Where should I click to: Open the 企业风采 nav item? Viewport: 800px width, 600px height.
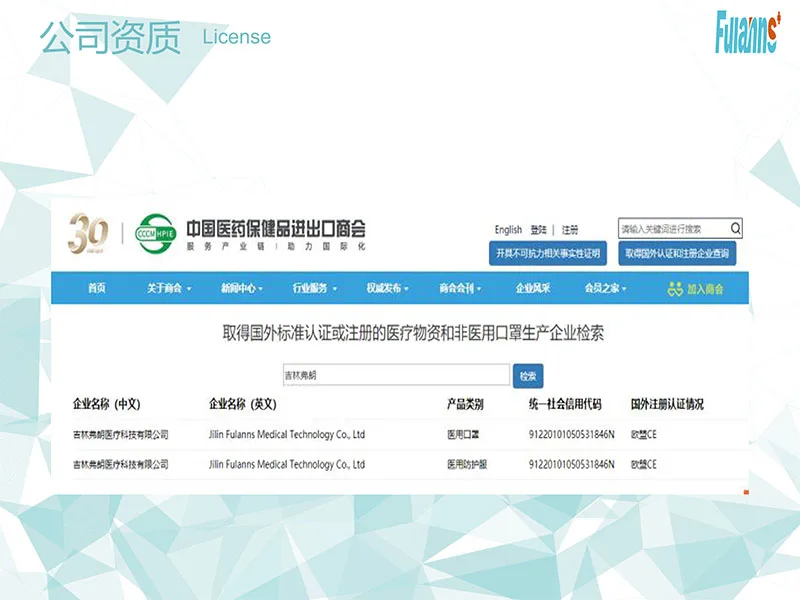[x=533, y=288]
